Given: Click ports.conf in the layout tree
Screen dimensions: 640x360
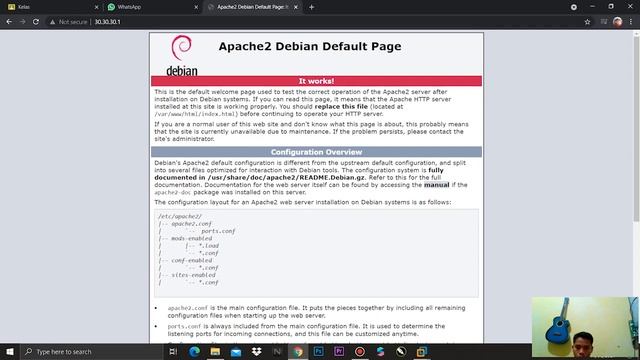Looking at the screenshot, I should pyautogui.click(x=218, y=231).
